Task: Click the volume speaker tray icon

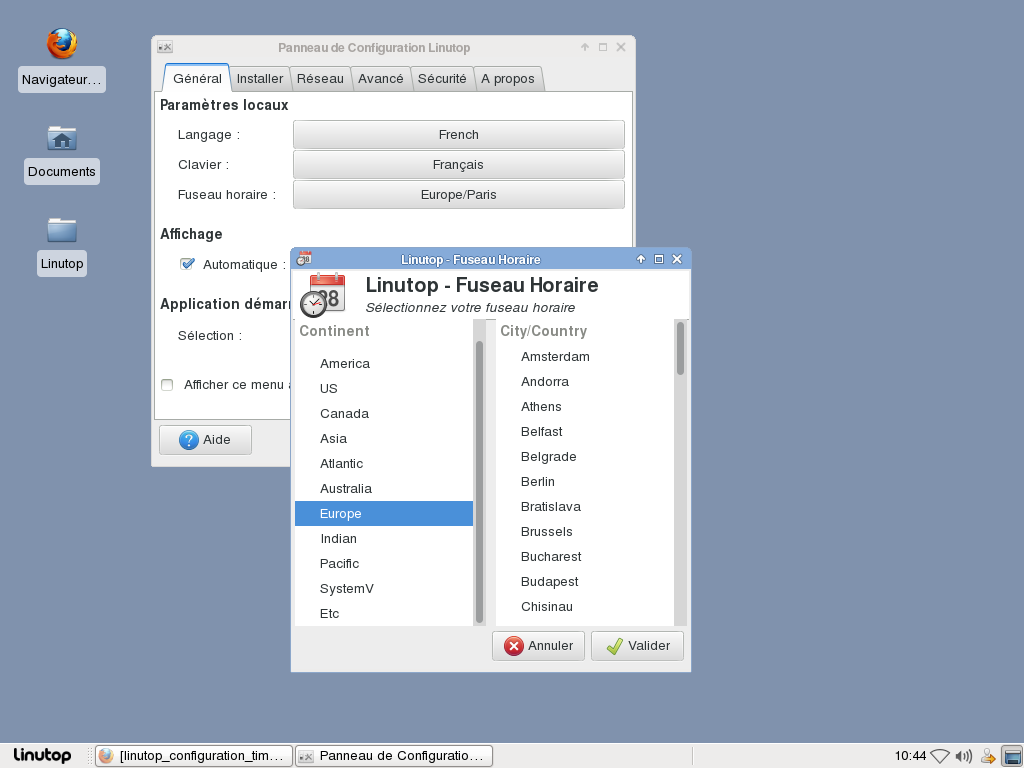Action: (963, 756)
